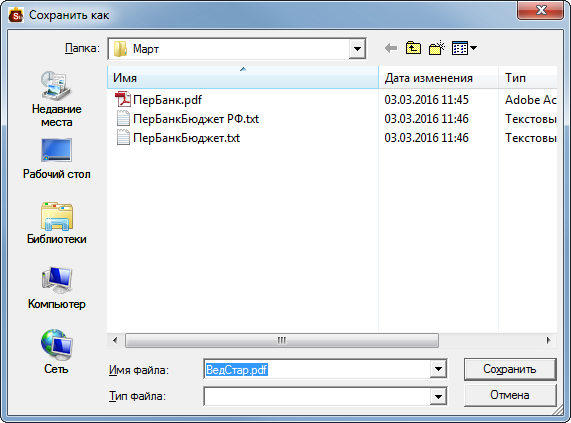This screenshot has height=423, width=571.
Task: Open Компьютер in sidebar
Action: (56, 288)
